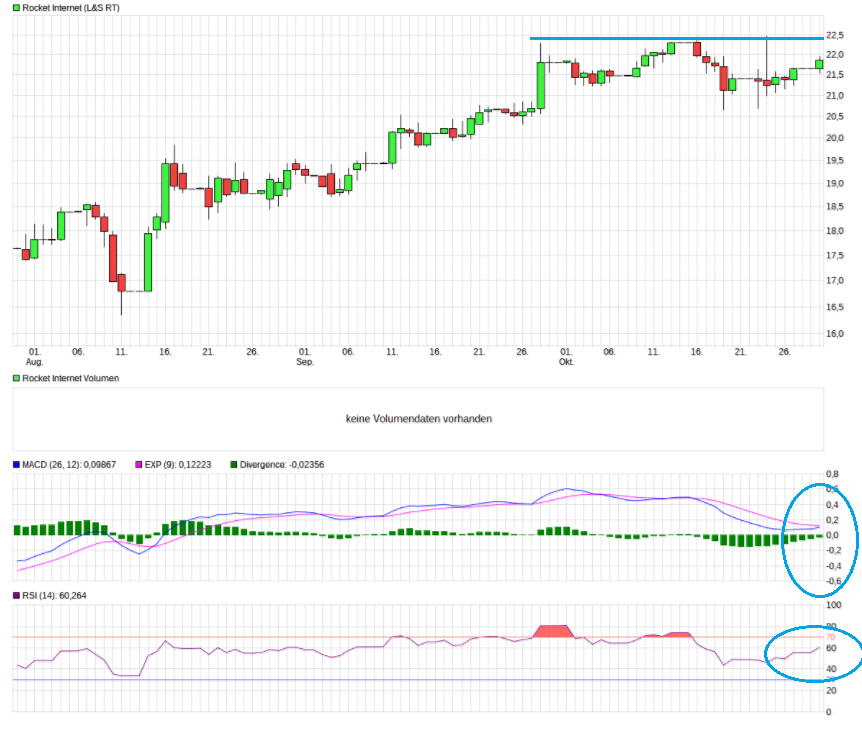Click the Rocket Internet (L&S RT) legend label
Image resolution: width=862 pixels, height=730 pixels.
click(x=70, y=8)
